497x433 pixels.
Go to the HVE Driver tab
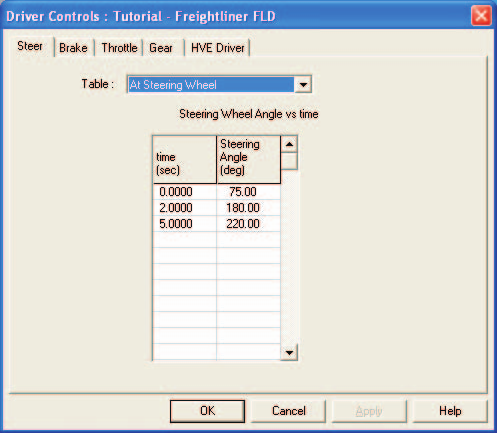click(x=217, y=48)
